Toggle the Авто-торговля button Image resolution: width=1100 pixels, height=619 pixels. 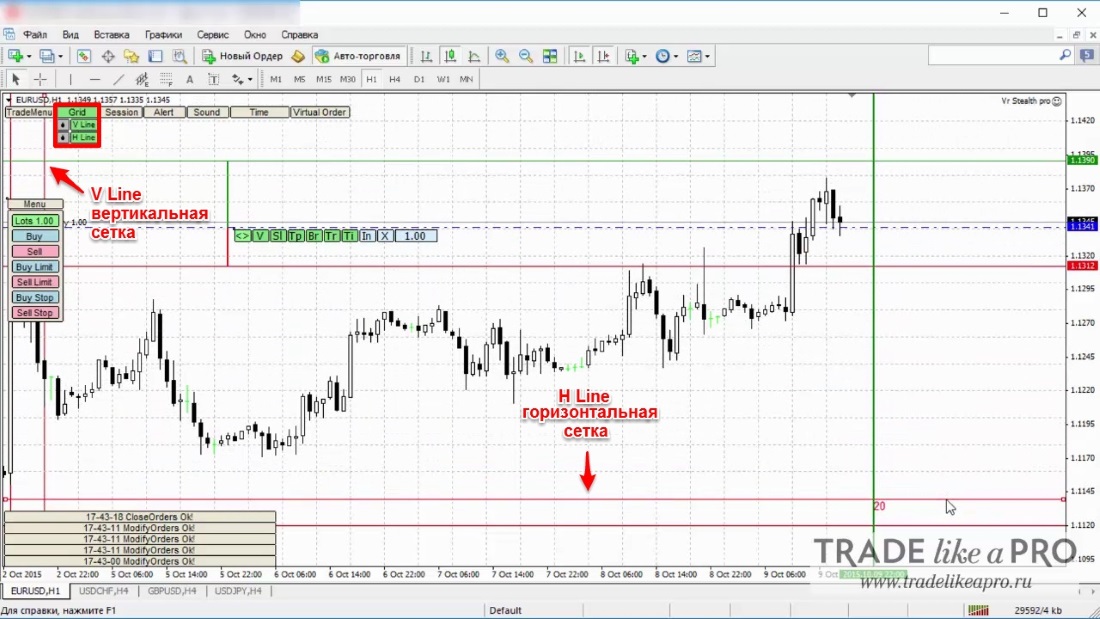358,56
